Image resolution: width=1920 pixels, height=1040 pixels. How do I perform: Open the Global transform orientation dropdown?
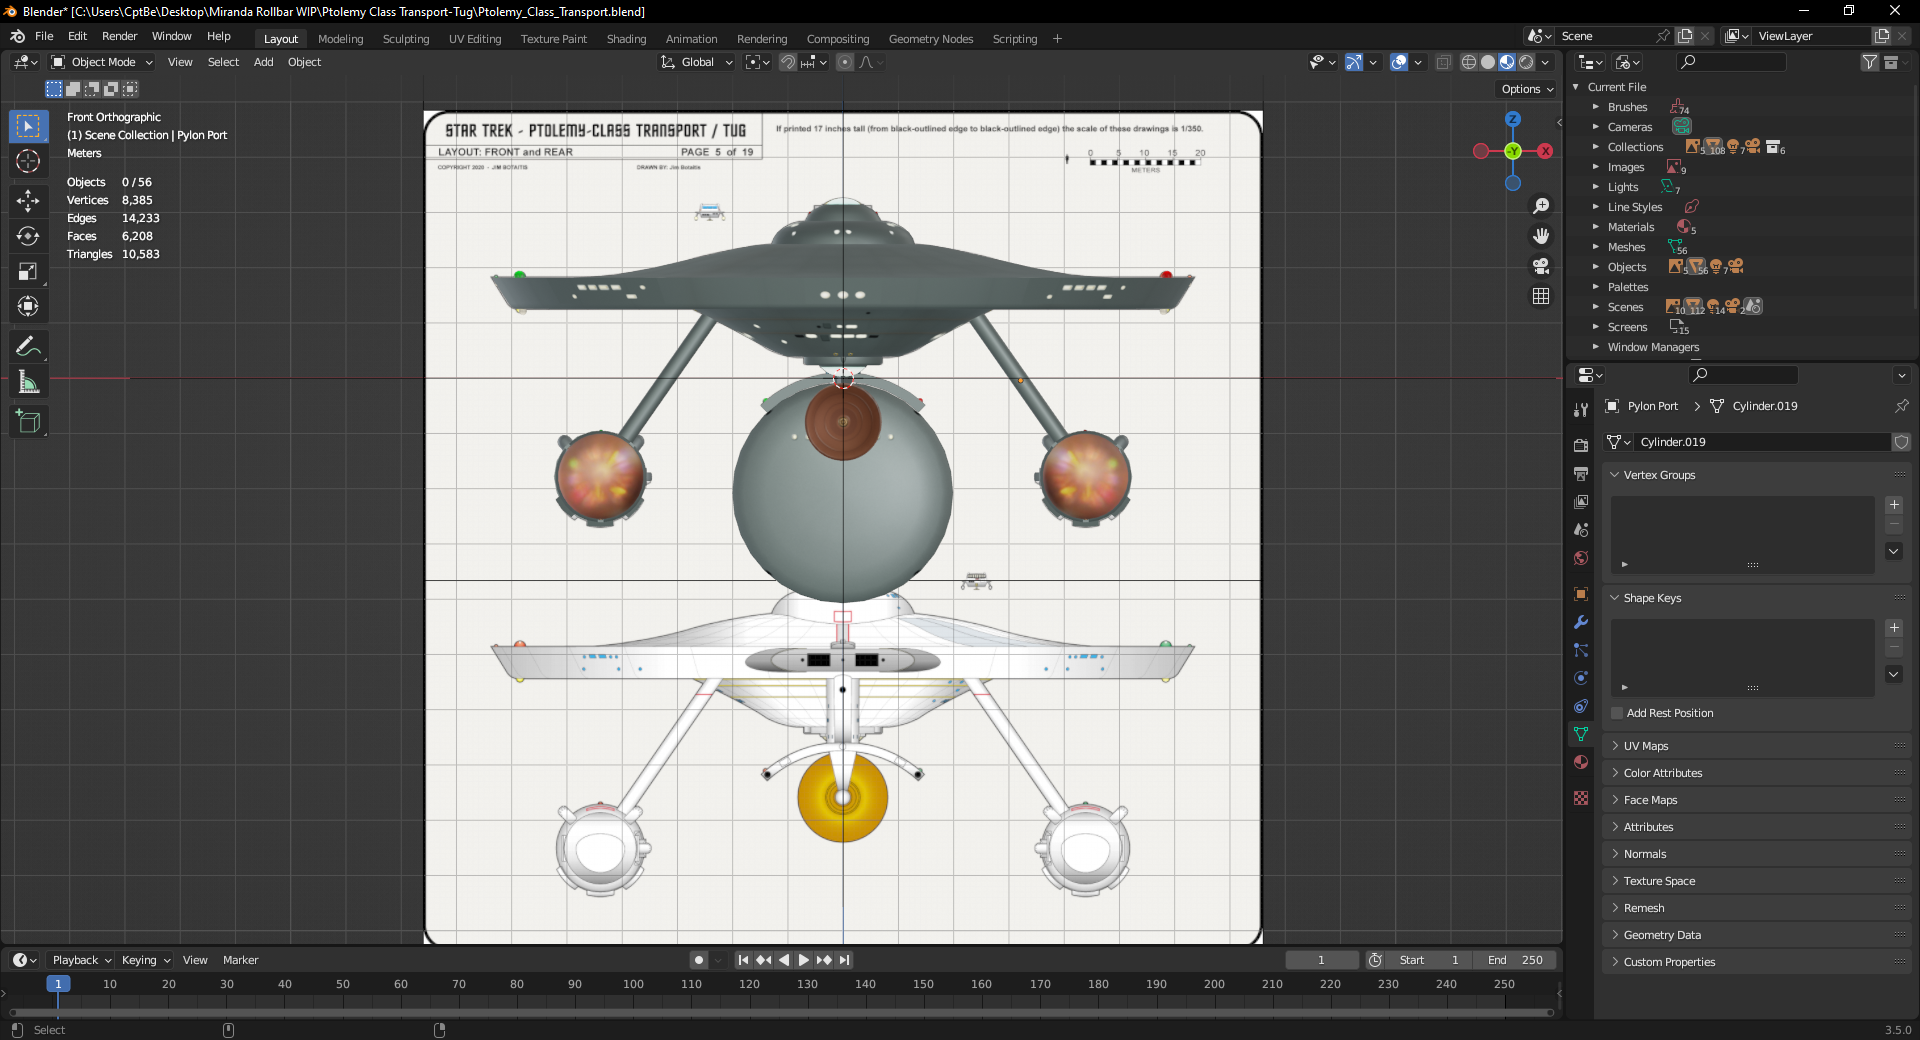697,62
